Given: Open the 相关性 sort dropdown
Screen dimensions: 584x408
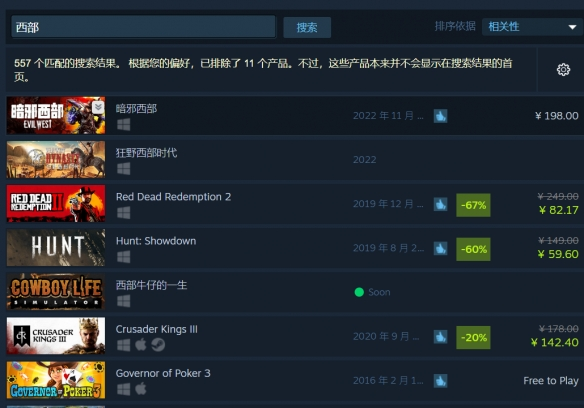Looking at the screenshot, I should (x=532, y=27).
